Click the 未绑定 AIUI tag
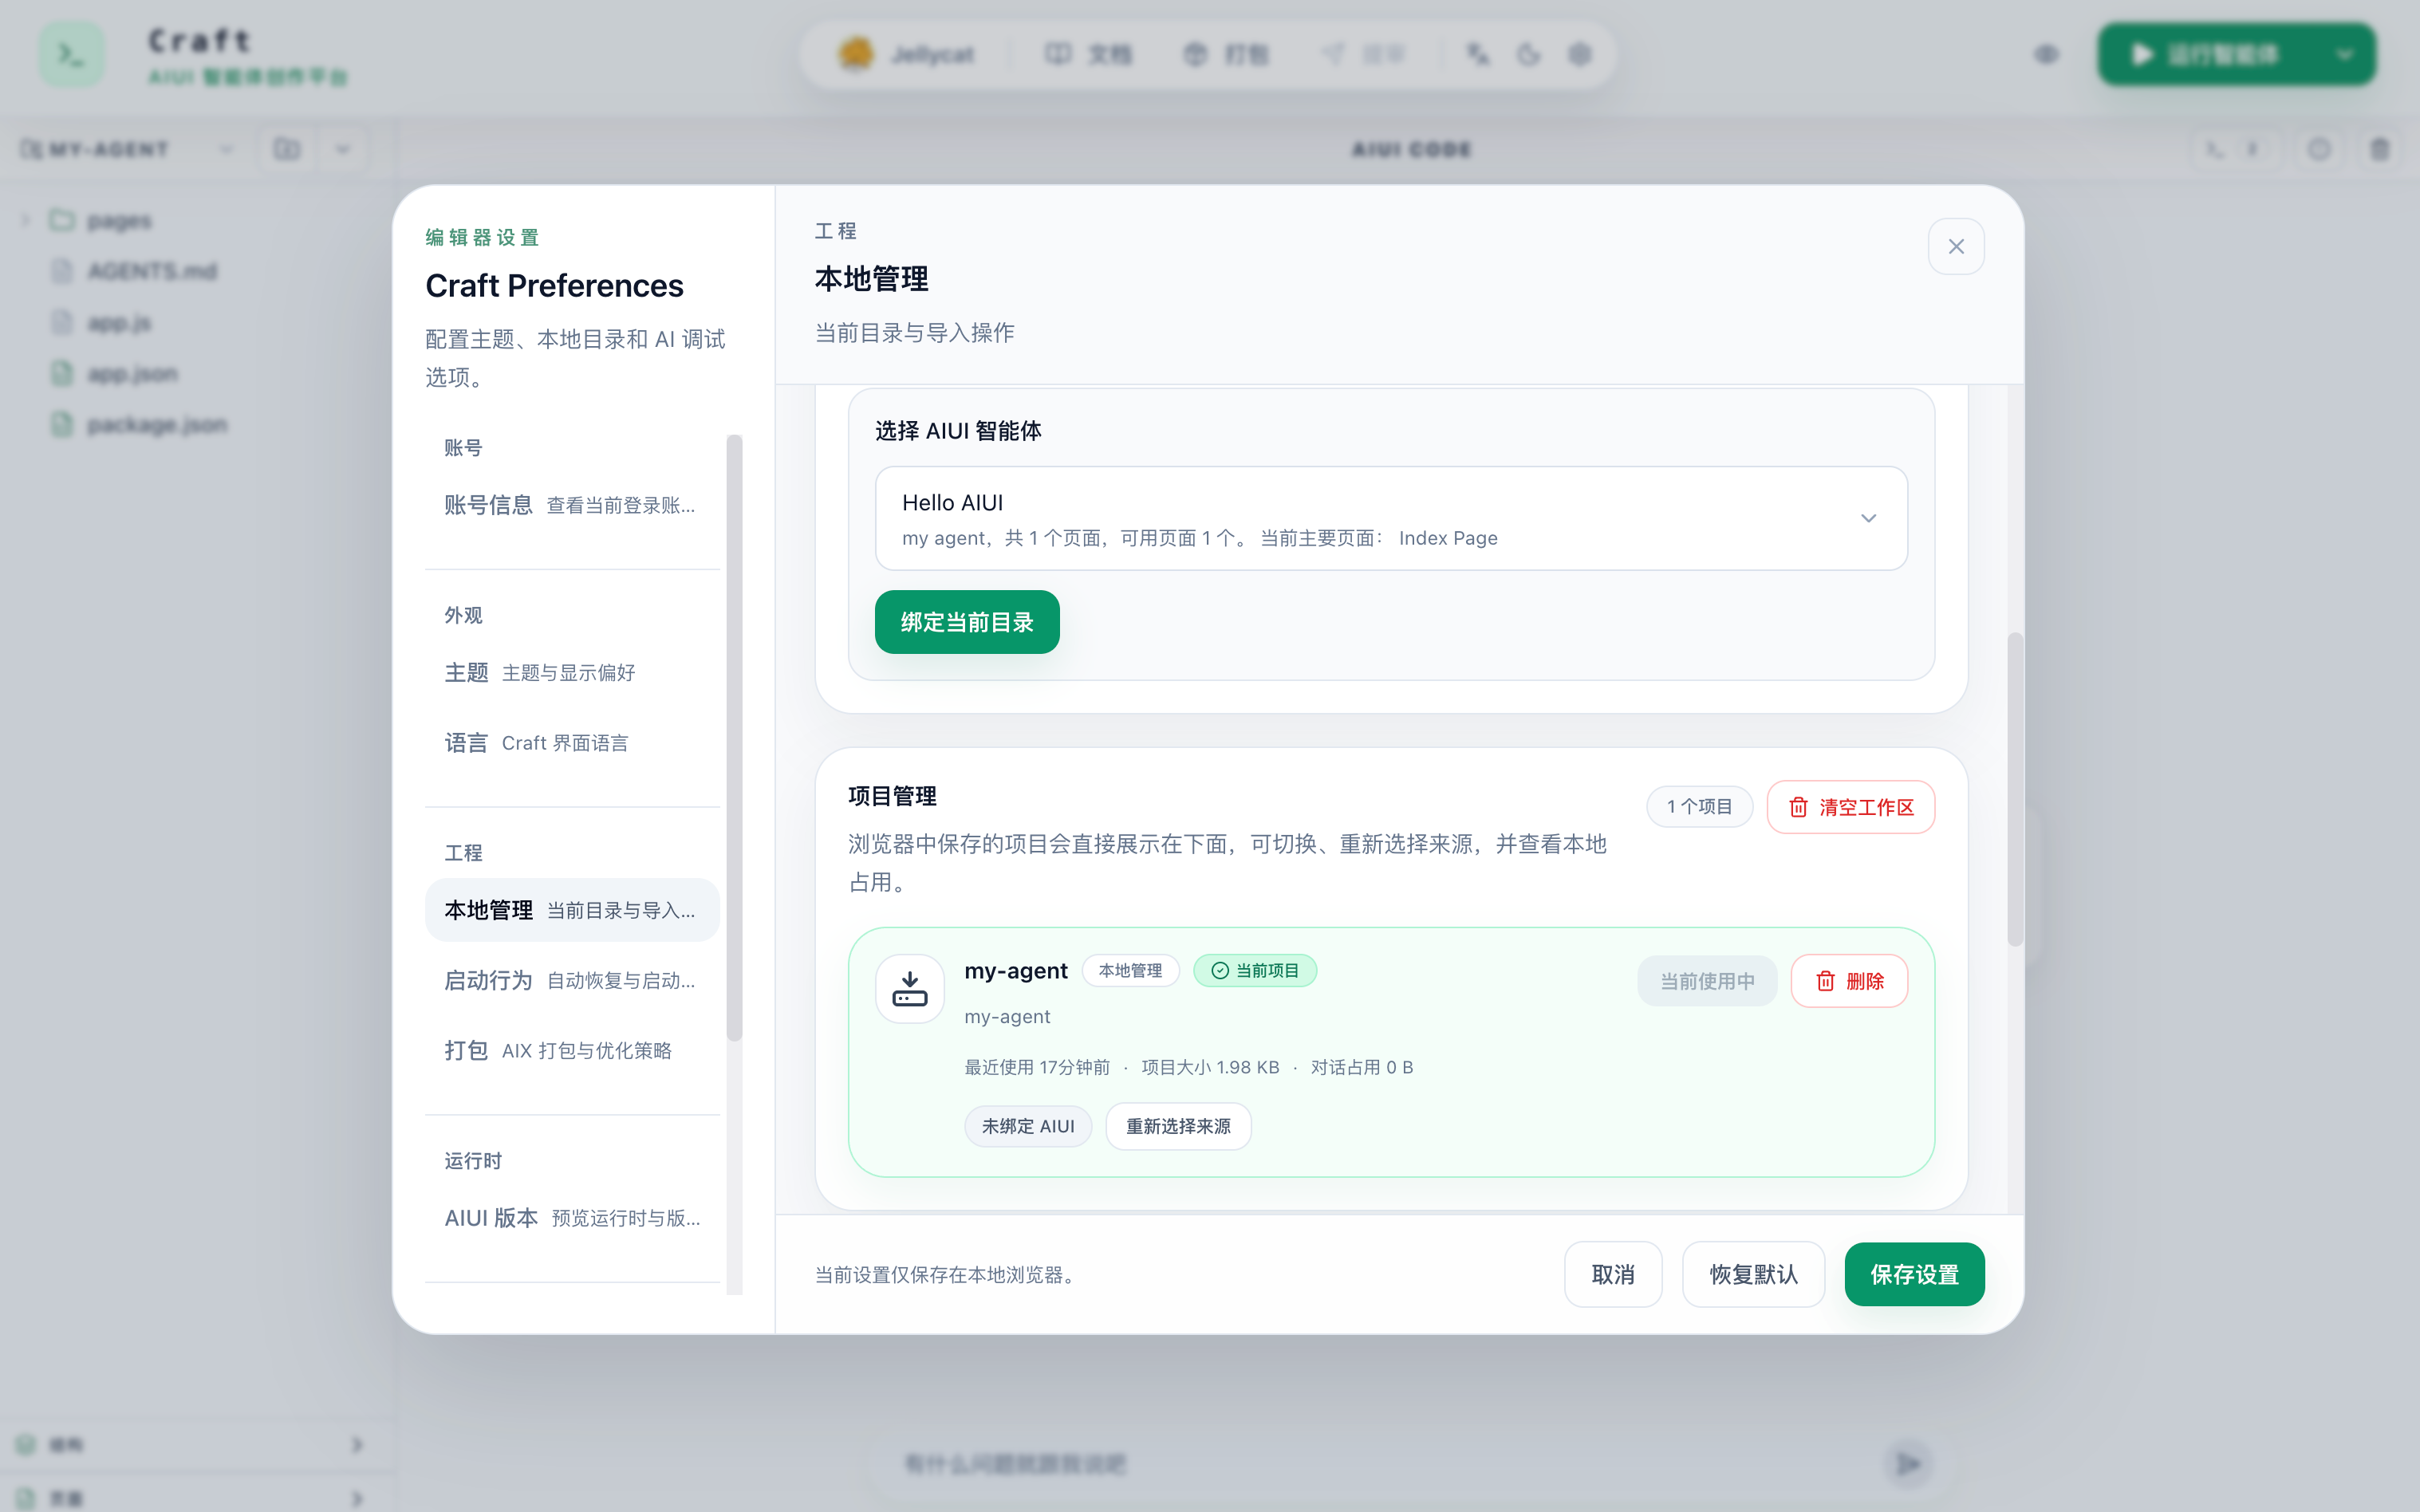The height and width of the screenshot is (1512, 2420). pos(1028,1126)
